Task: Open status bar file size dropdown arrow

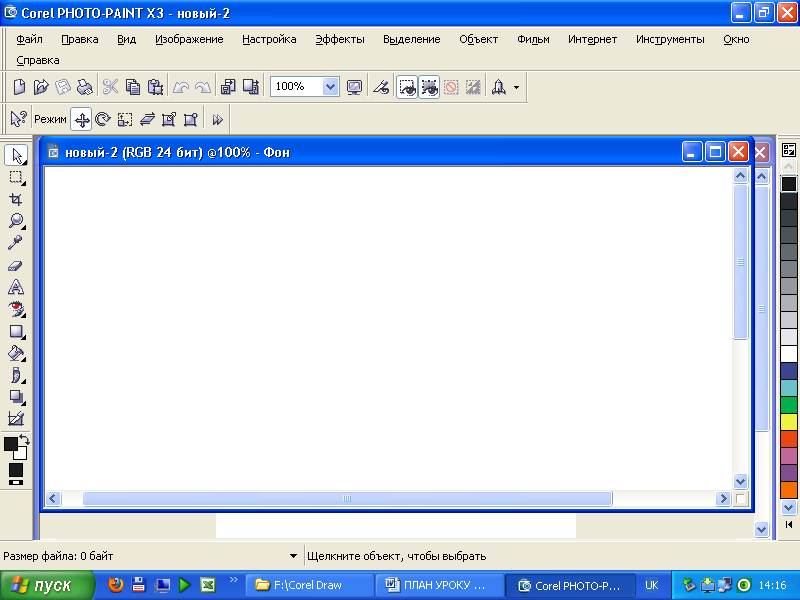Action: 293,556
